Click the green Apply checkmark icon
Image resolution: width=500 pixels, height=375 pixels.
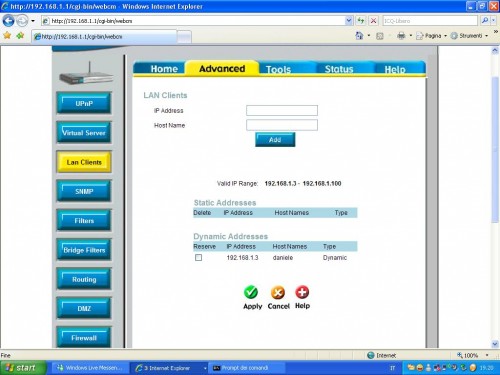coord(251,292)
